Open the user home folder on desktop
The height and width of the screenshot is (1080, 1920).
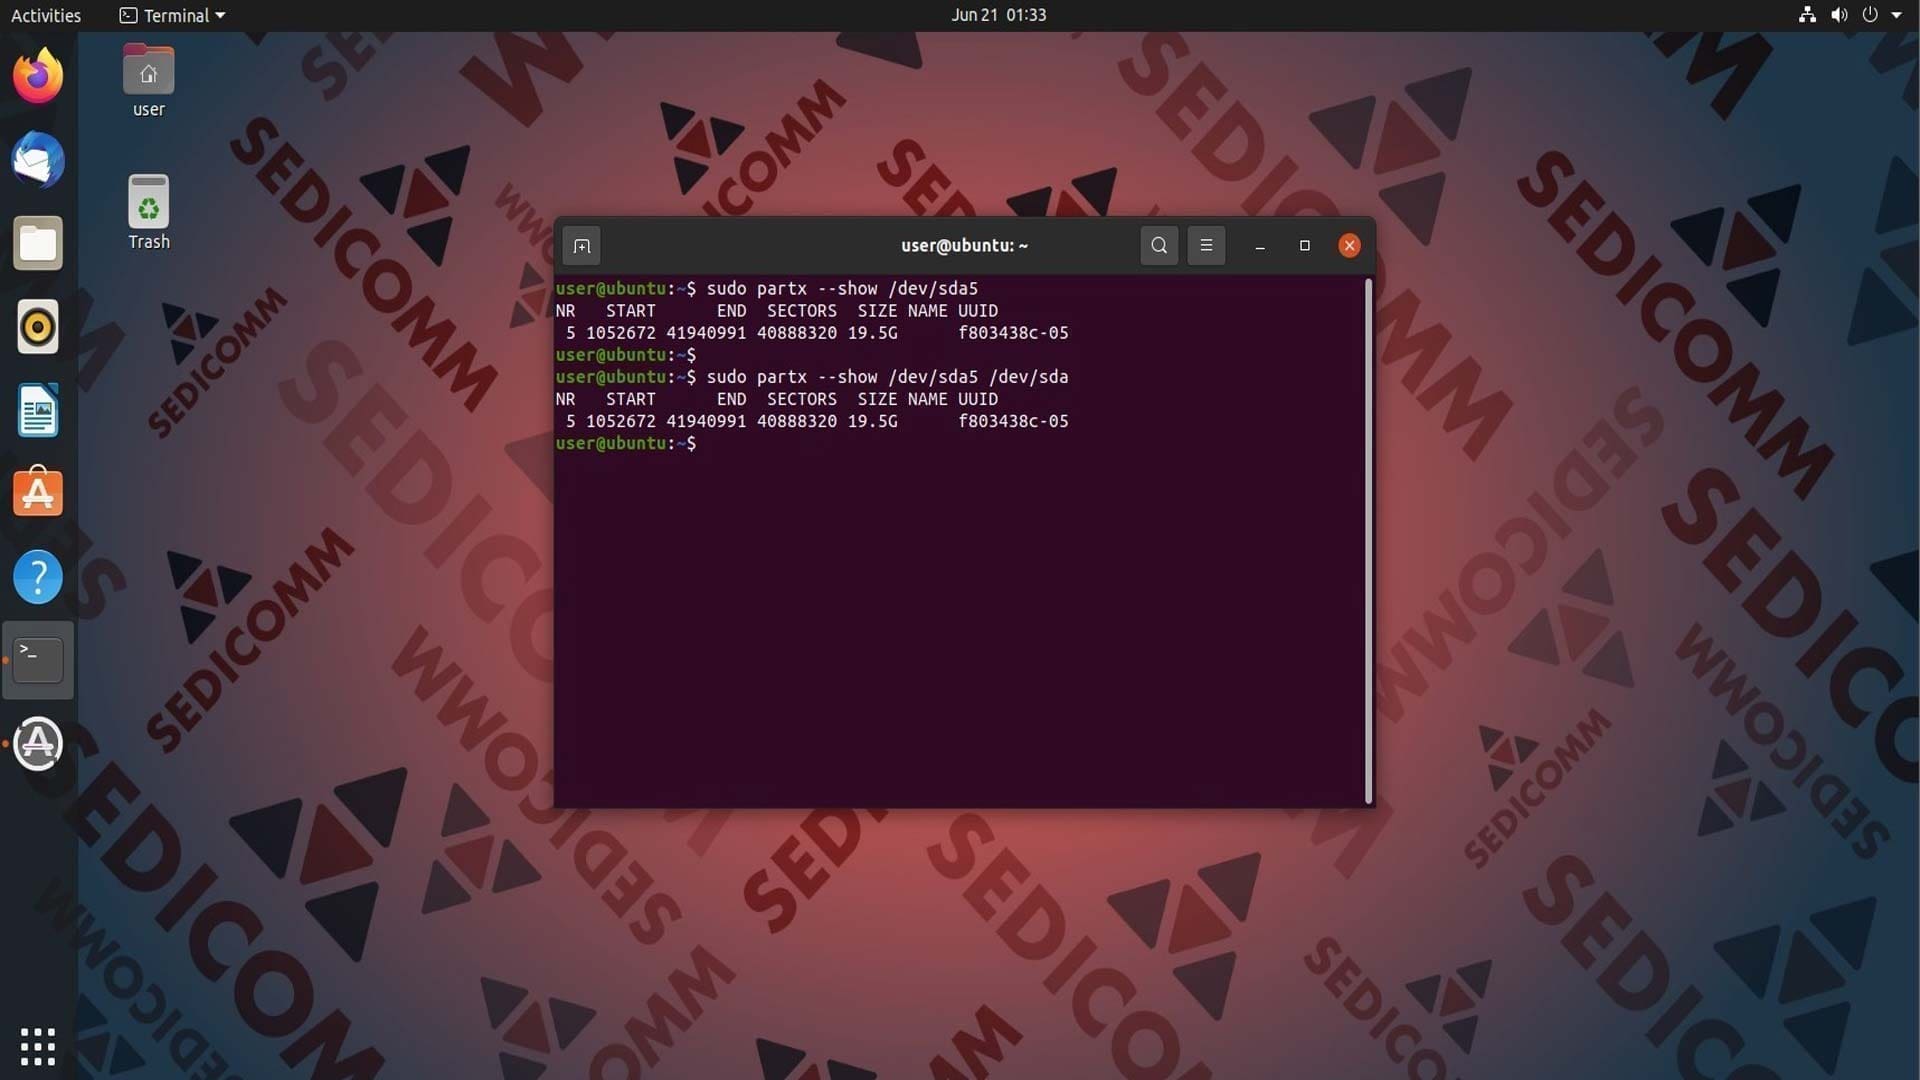[x=149, y=82]
